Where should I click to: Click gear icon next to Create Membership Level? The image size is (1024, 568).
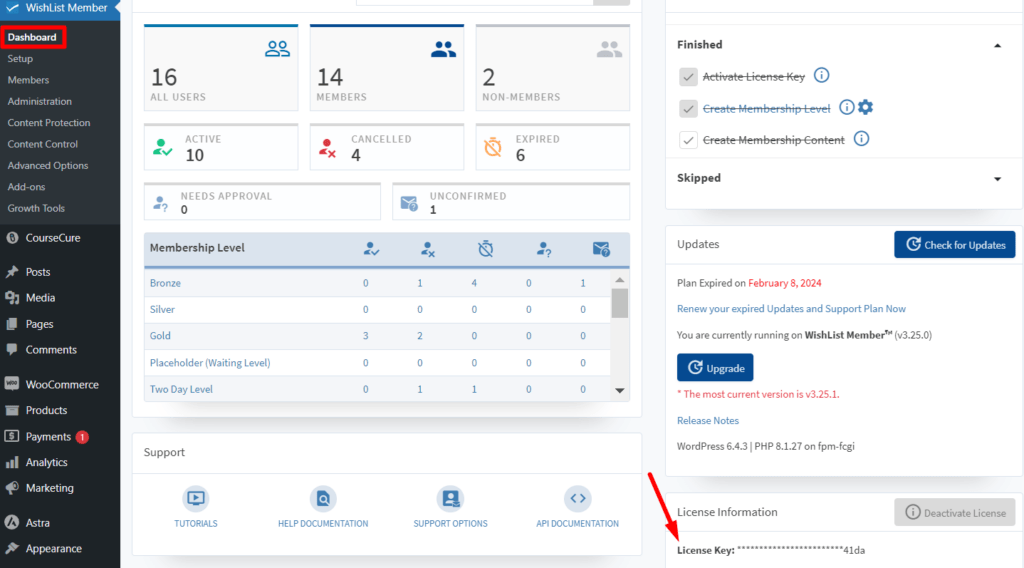(x=866, y=107)
